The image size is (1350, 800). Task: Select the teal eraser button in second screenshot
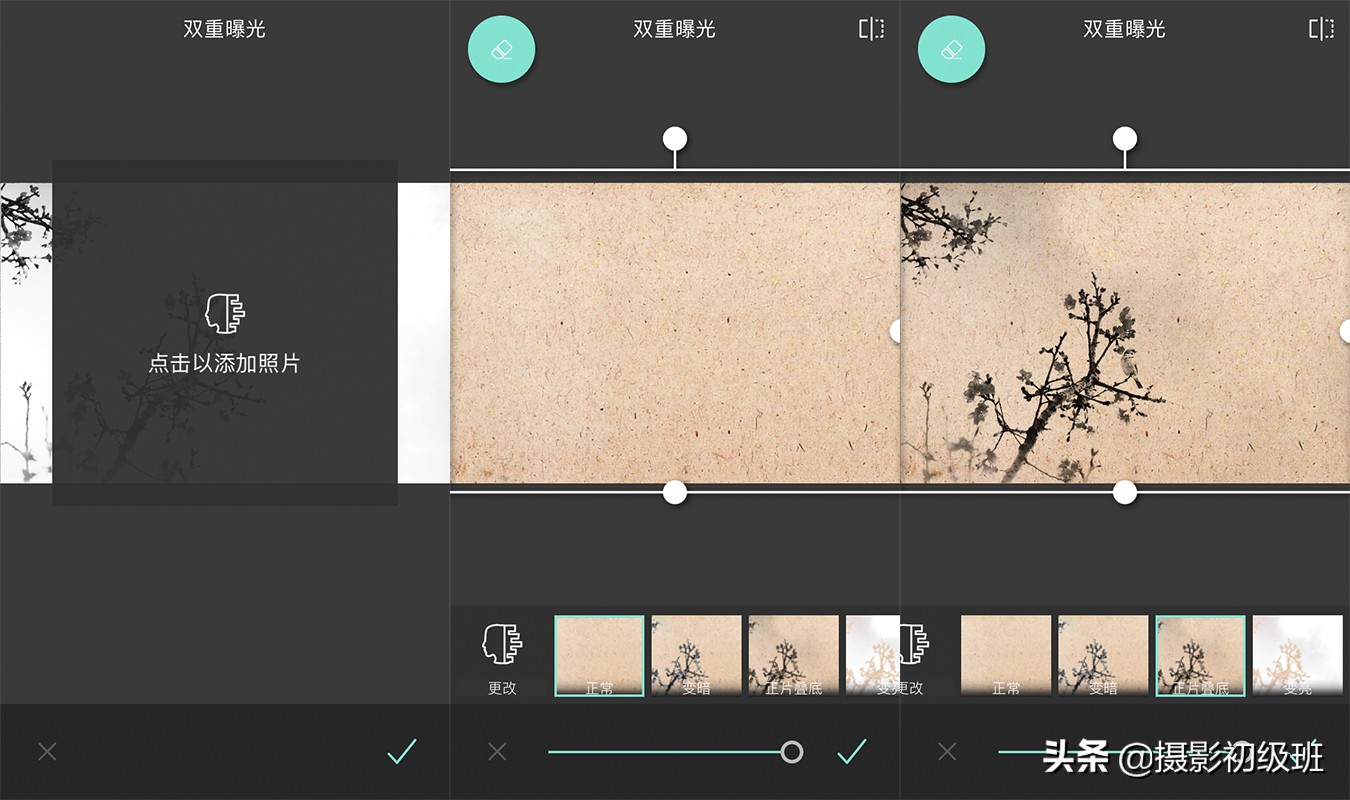coord(502,49)
